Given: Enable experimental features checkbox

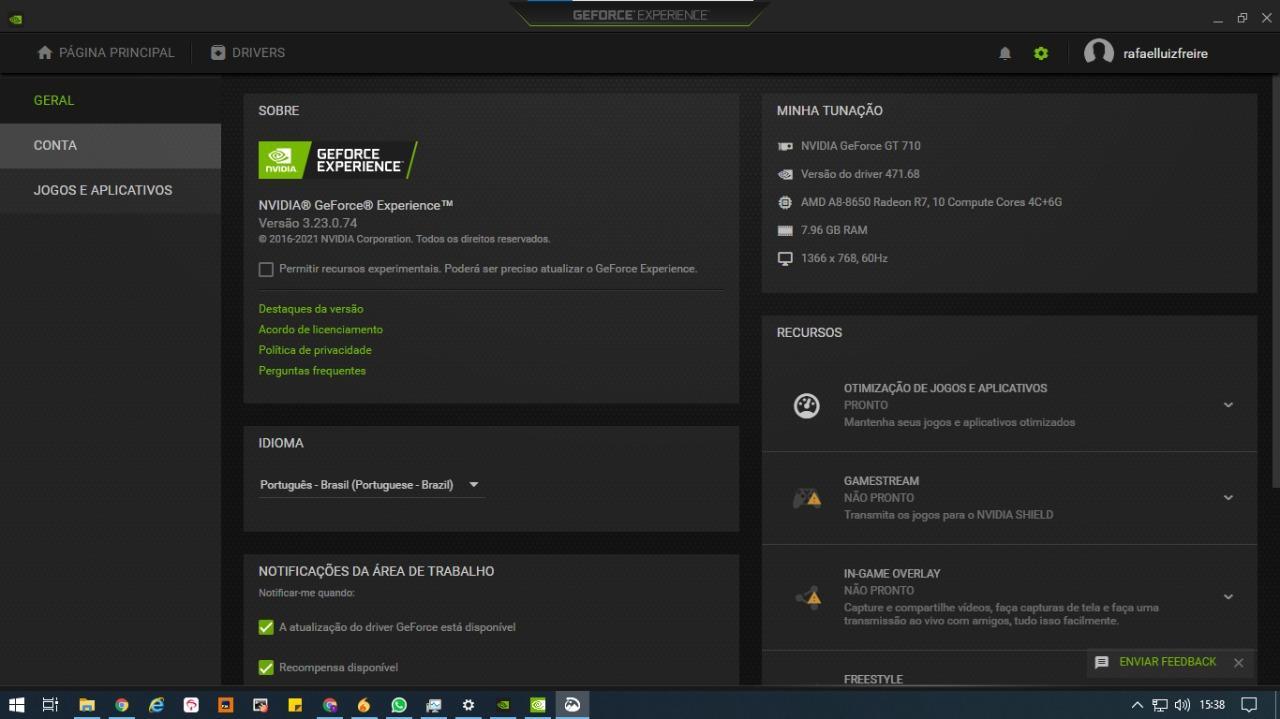Looking at the screenshot, I should (x=266, y=269).
